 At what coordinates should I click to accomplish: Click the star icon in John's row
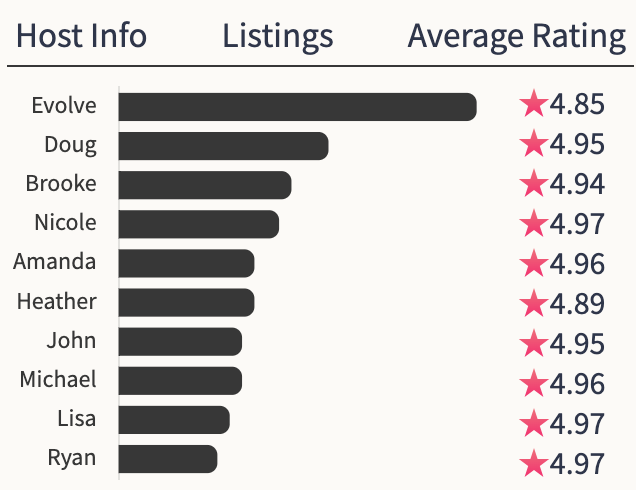coord(534,343)
